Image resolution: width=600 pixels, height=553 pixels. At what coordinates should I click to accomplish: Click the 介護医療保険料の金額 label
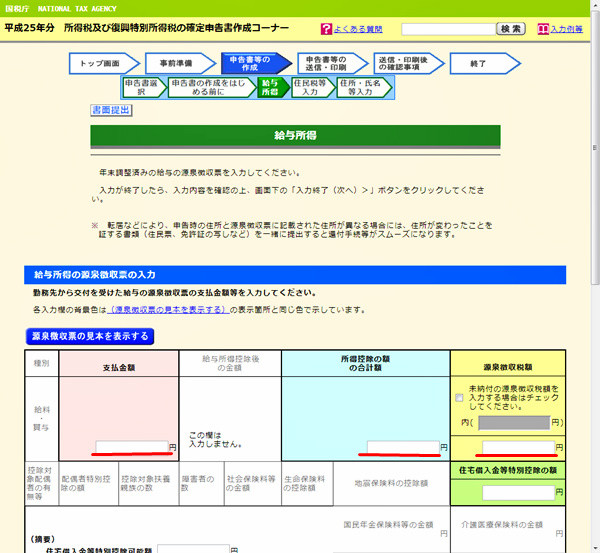(502, 525)
